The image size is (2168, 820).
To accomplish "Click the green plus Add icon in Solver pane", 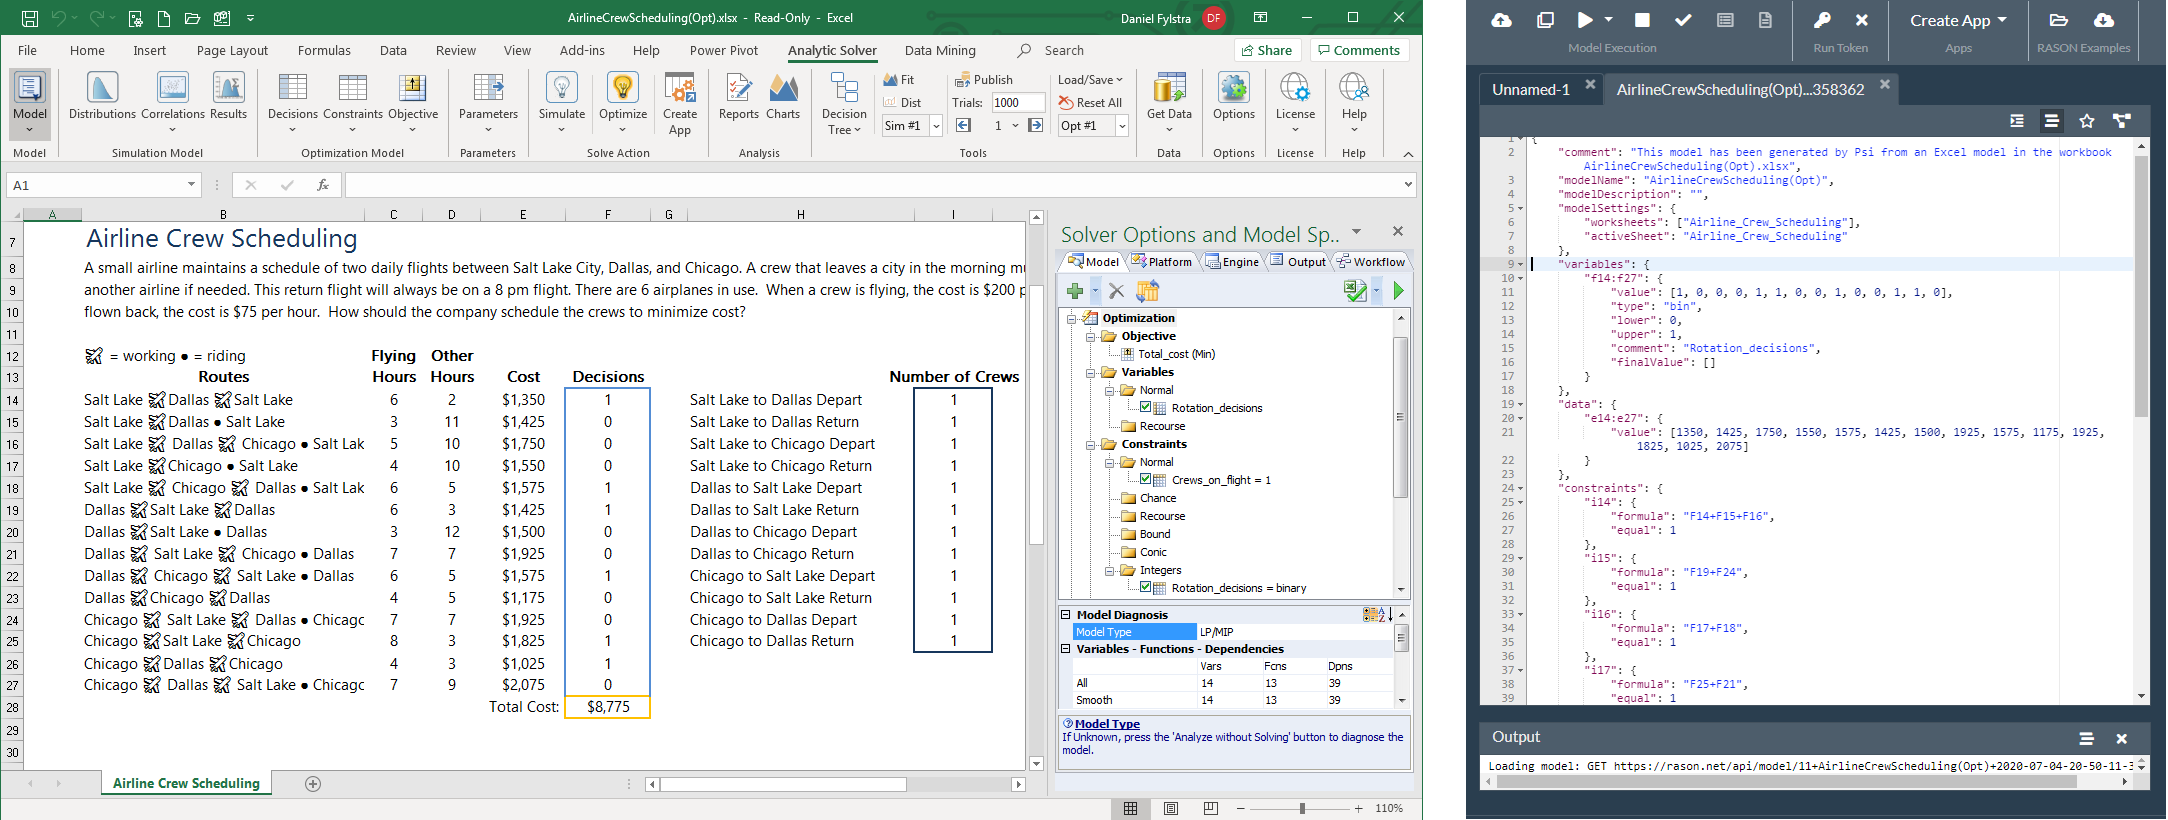I will pos(1075,291).
